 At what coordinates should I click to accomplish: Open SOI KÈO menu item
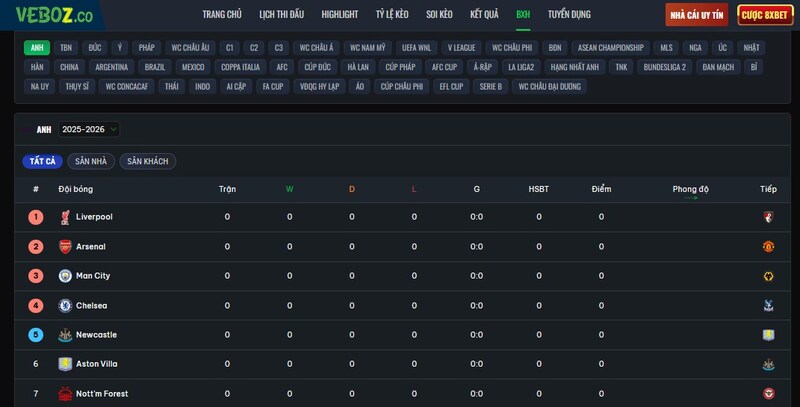[x=439, y=15]
